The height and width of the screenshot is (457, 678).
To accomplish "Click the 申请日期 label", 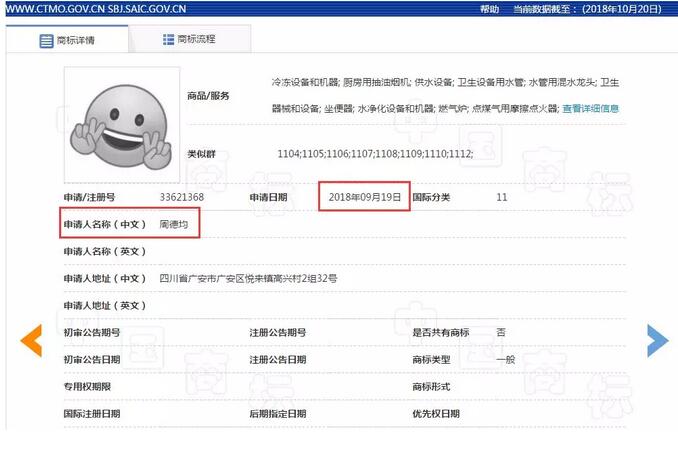I will click(x=268, y=198).
